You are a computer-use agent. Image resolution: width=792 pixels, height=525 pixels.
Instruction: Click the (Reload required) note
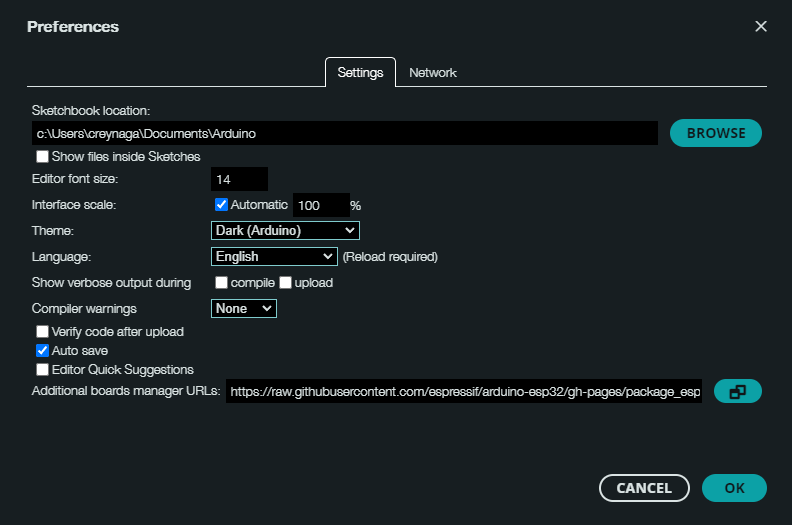(390, 257)
